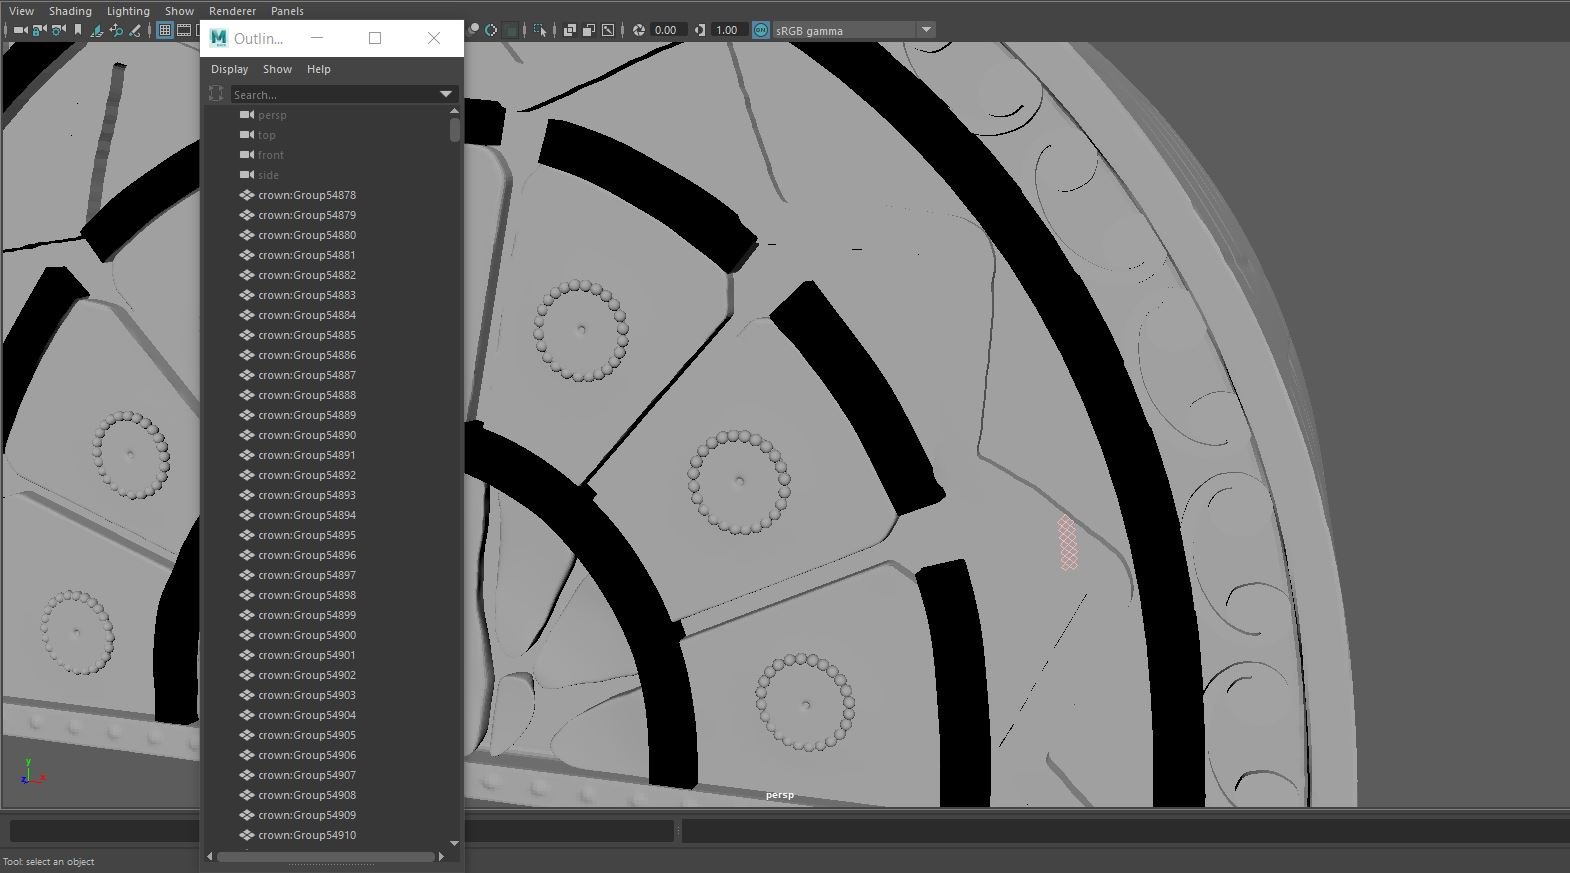Activate the 2D Pan/Zoom icon
This screenshot has width=1570, height=873.
point(116,30)
